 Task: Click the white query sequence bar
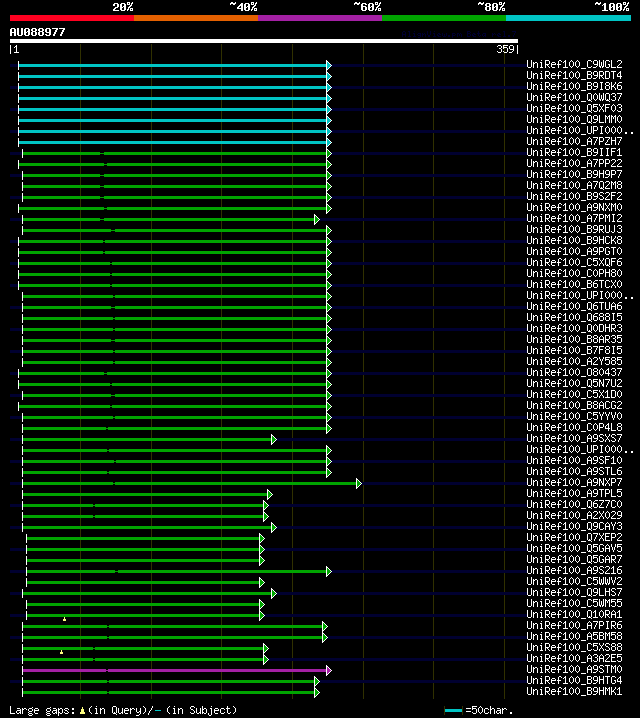pyautogui.click(x=264, y=41)
